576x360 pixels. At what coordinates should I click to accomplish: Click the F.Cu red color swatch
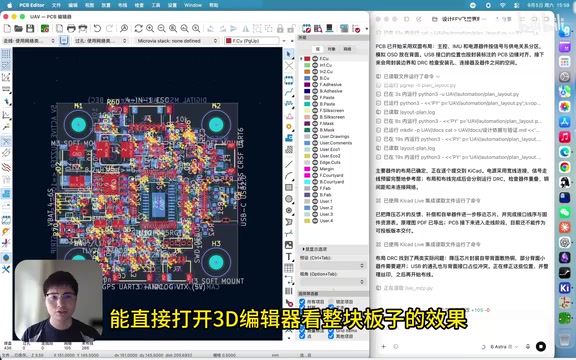307,59
